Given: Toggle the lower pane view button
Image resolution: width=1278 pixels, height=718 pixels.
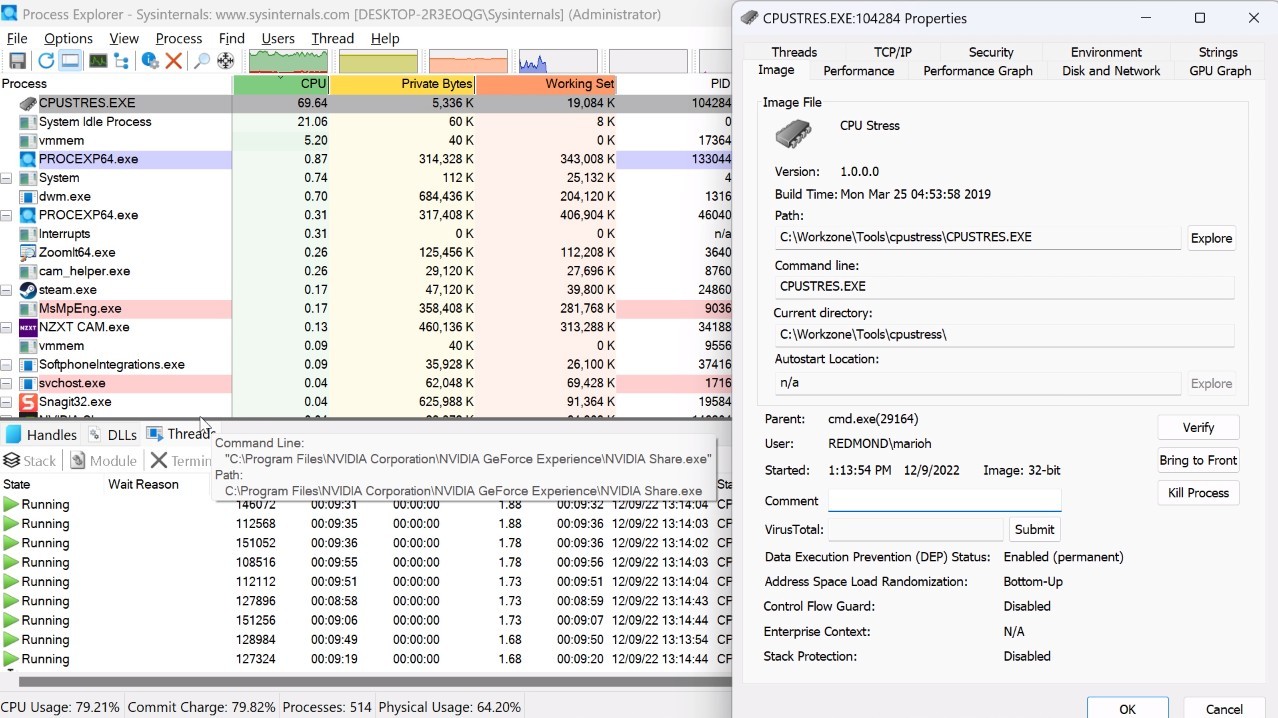Looking at the screenshot, I should pos(69,59).
